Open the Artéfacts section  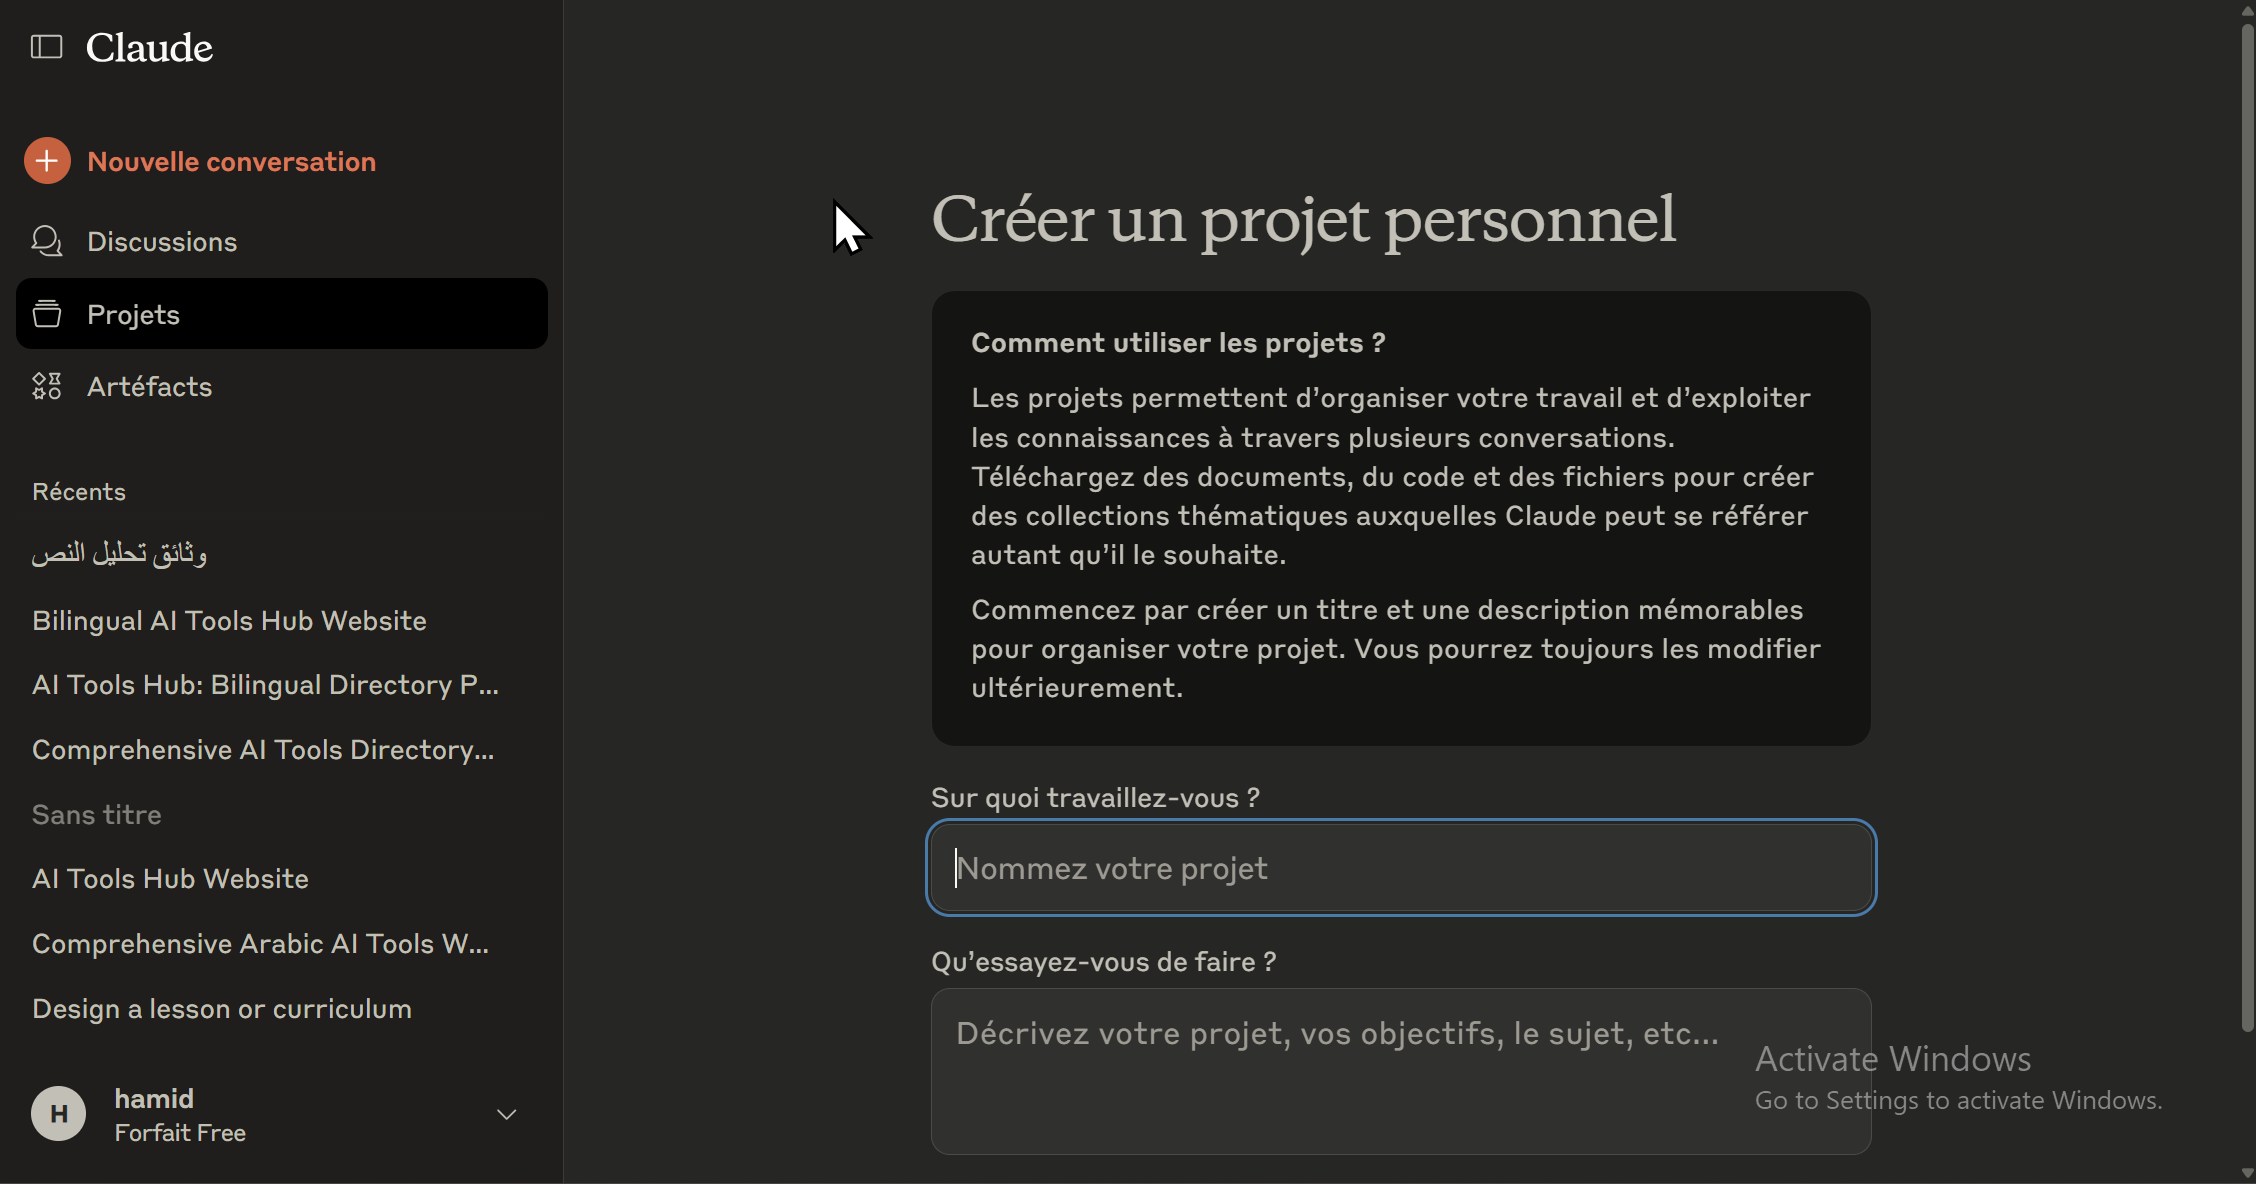[x=149, y=386]
